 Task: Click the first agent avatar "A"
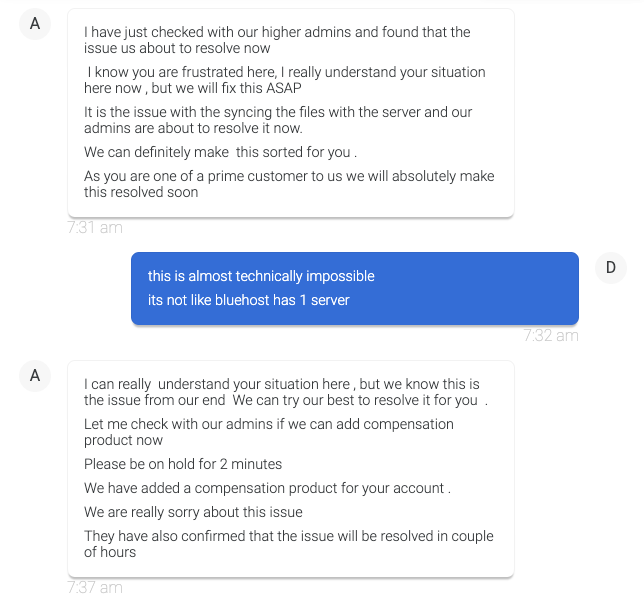coord(35,24)
